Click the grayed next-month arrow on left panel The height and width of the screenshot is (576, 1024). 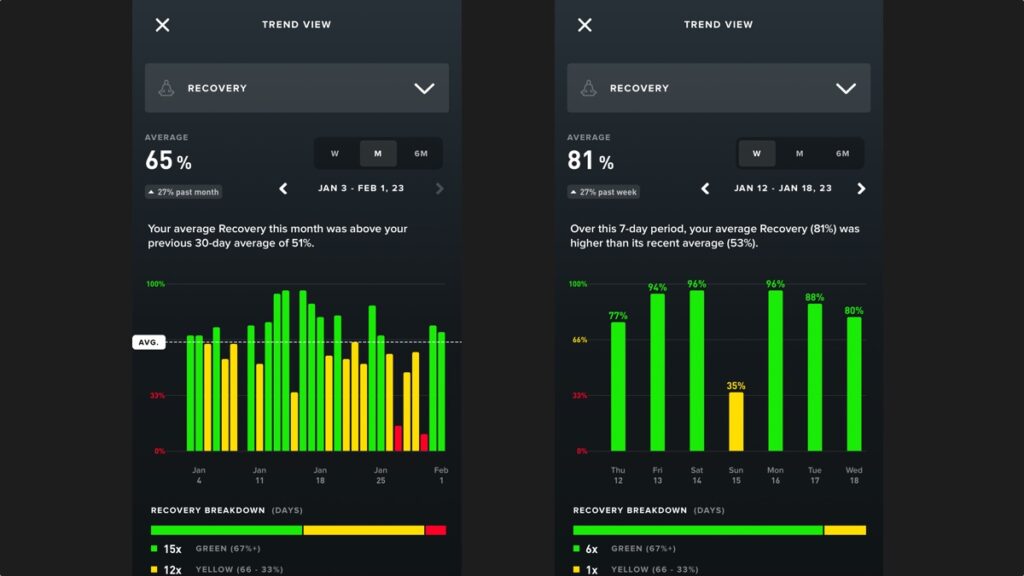click(x=440, y=188)
